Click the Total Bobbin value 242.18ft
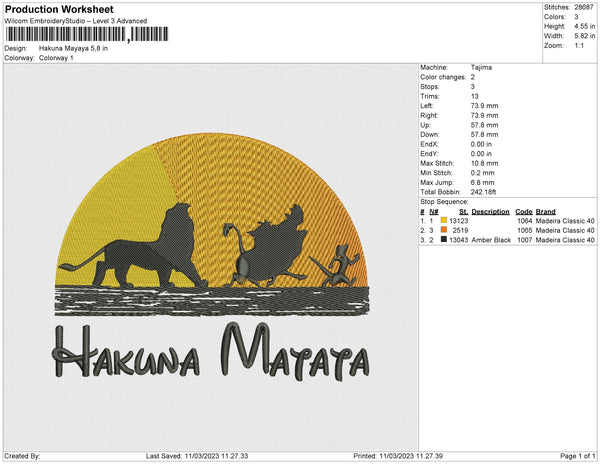The height and width of the screenshot is (464, 600). pyautogui.click(x=483, y=192)
